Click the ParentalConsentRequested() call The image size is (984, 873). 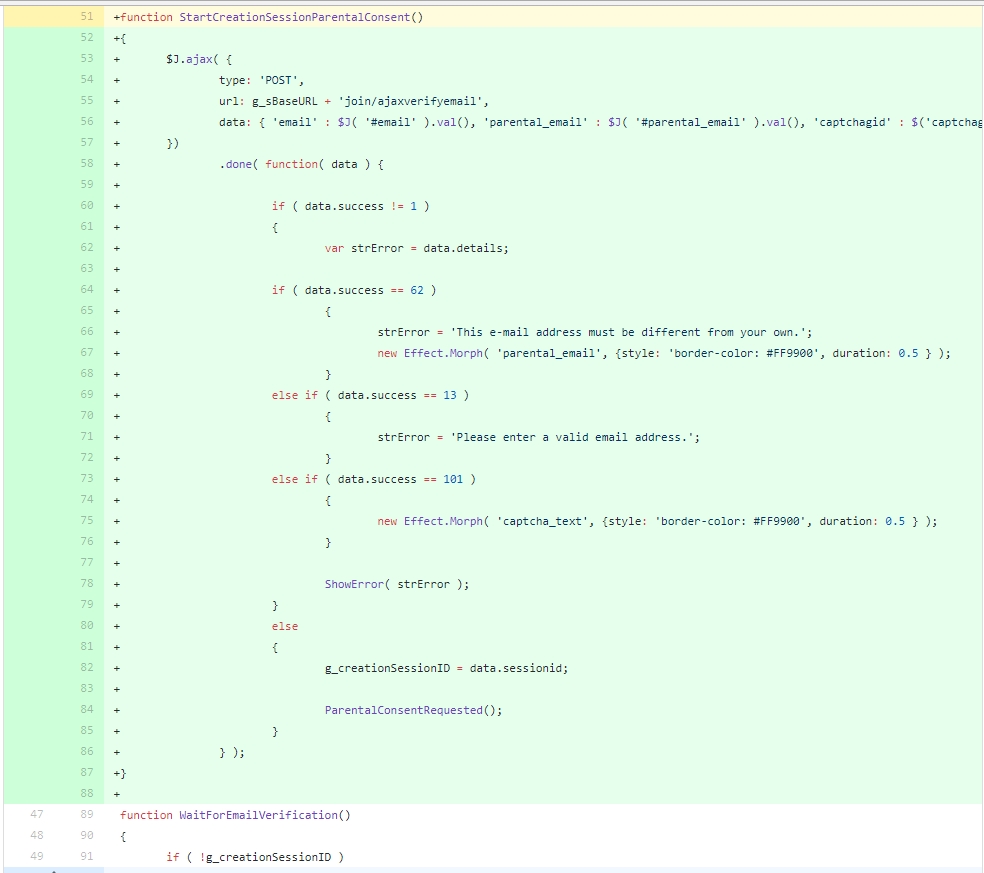point(410,710)
